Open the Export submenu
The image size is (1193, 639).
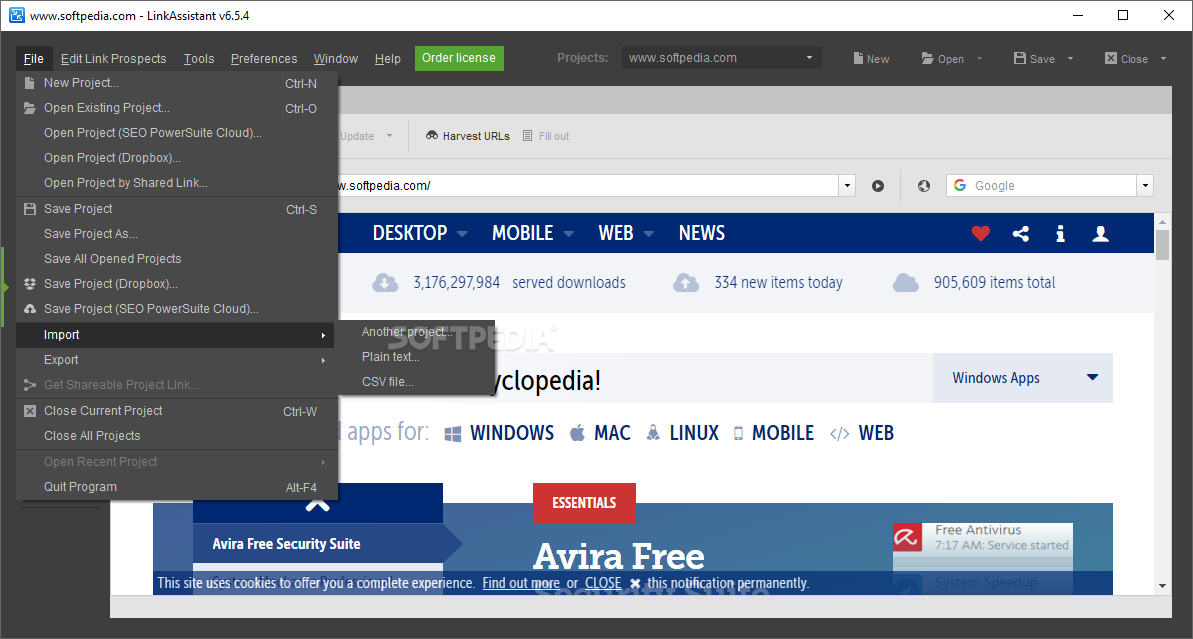[x=177, y=360]
